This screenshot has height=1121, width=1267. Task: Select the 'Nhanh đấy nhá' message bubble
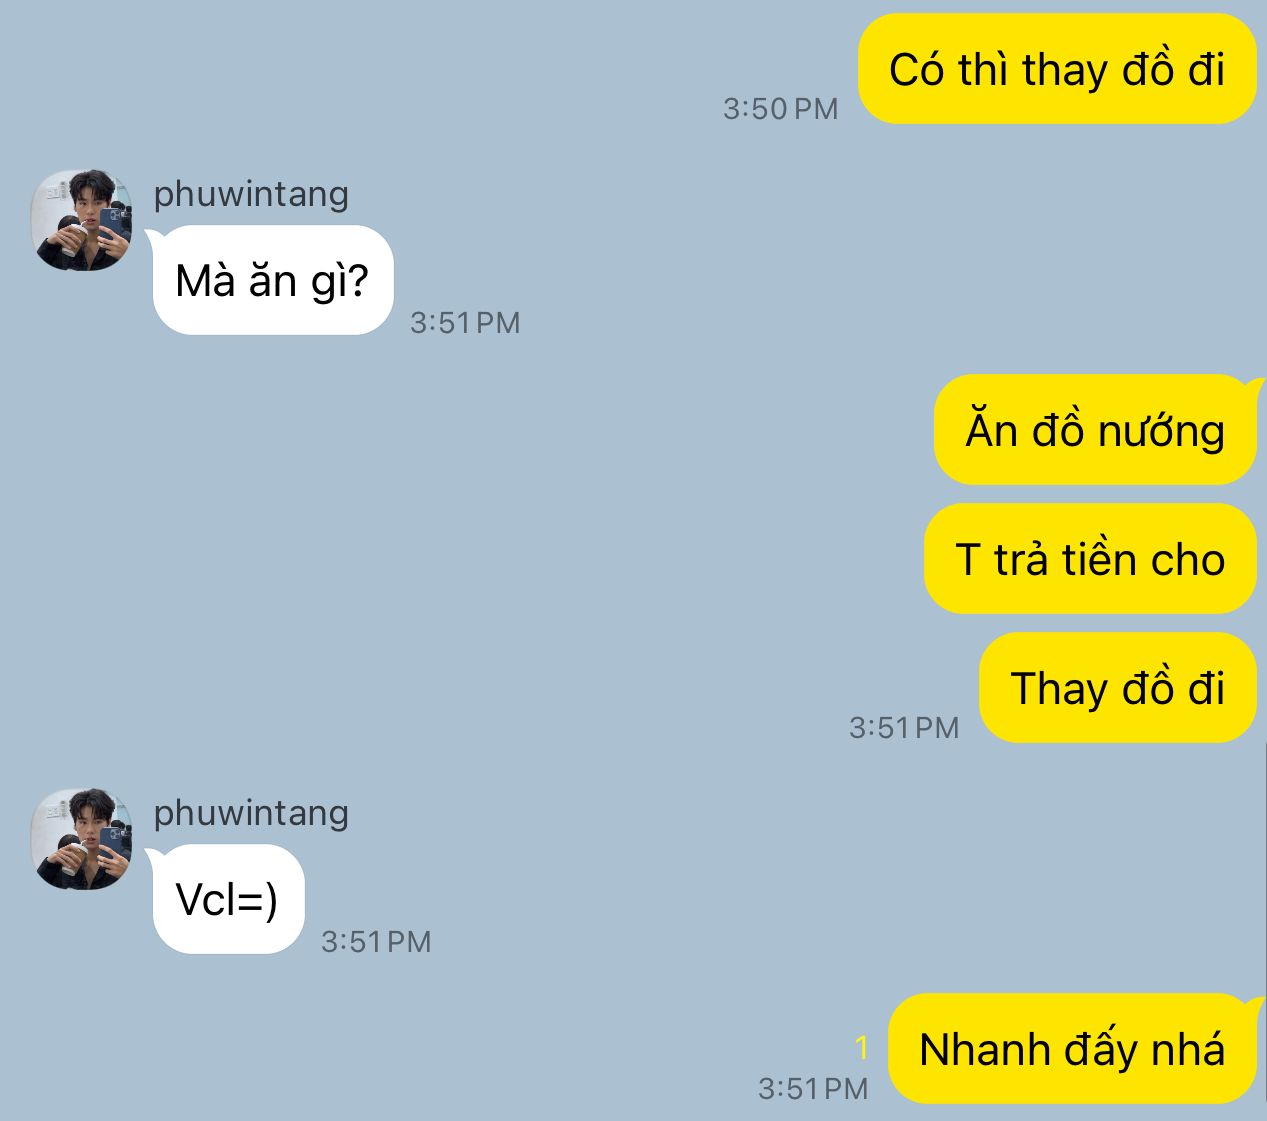coord(1072,1049)
